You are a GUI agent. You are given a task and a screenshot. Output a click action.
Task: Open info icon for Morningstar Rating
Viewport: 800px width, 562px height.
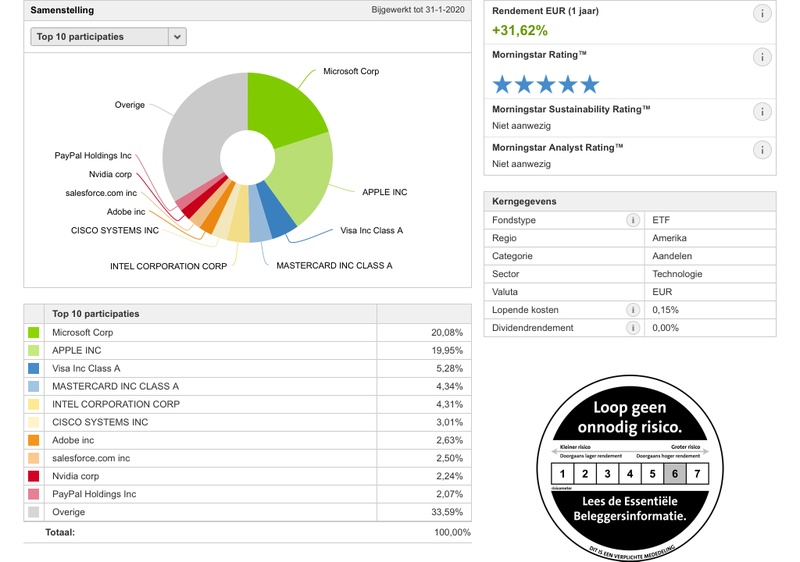tap(762, 57)
